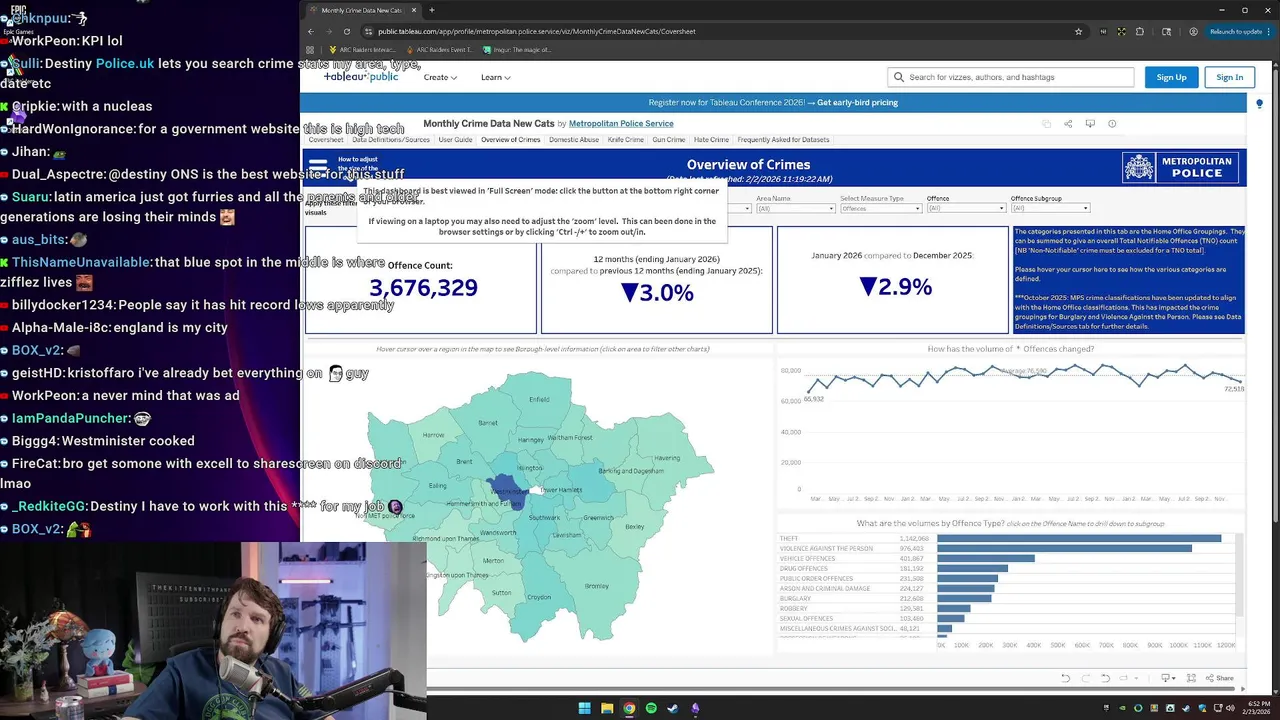The image size is (1280, 720).
Task: Open the Area Name filter dropdown
Action: pyautogui.click(x=795, y=208)
